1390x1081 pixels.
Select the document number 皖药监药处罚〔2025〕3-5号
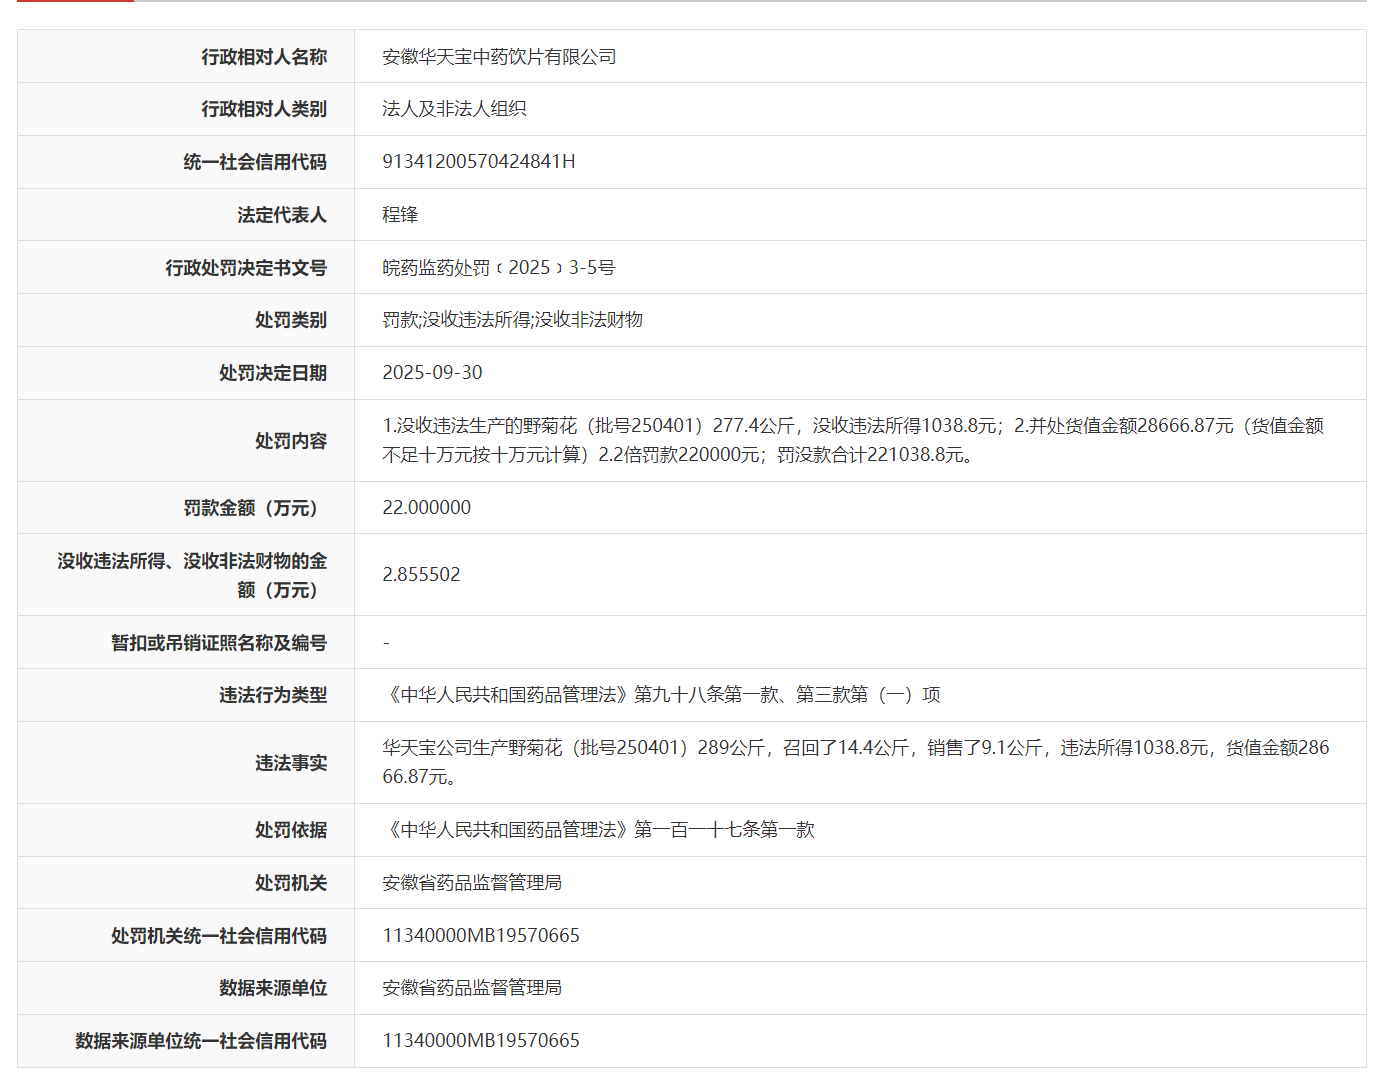(498, 267)
